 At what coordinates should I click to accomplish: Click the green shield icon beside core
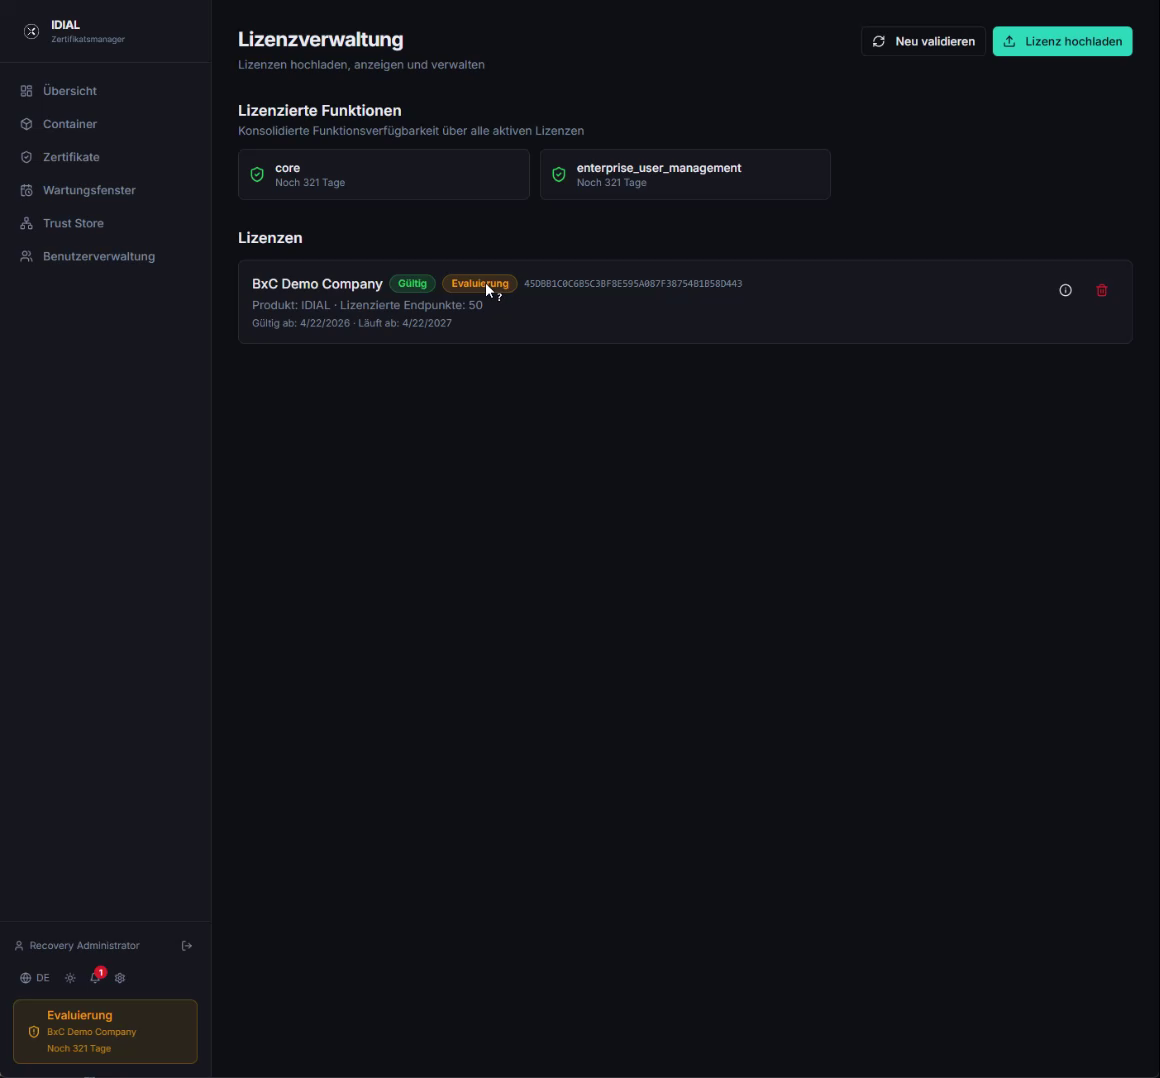click(x=257, y=175)
